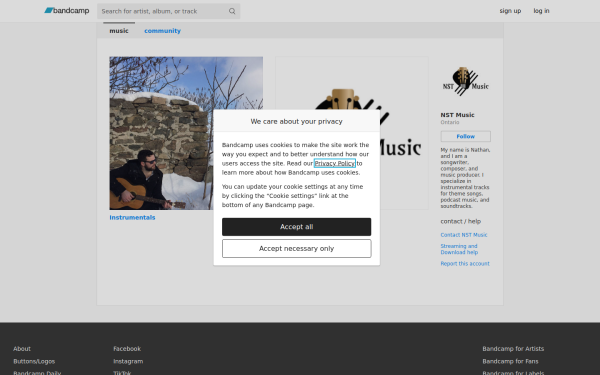
Task: Open Streaming and Download help link
Action: [x=459, y=249]
